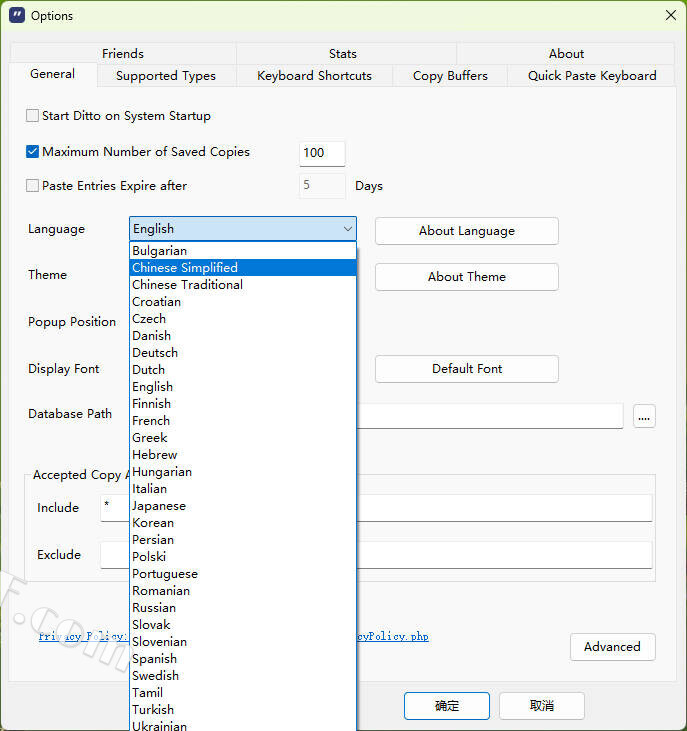Choose Ukrainian at list bottom
The height and width of the screenshot is (731, 687).
click(243, 725)
